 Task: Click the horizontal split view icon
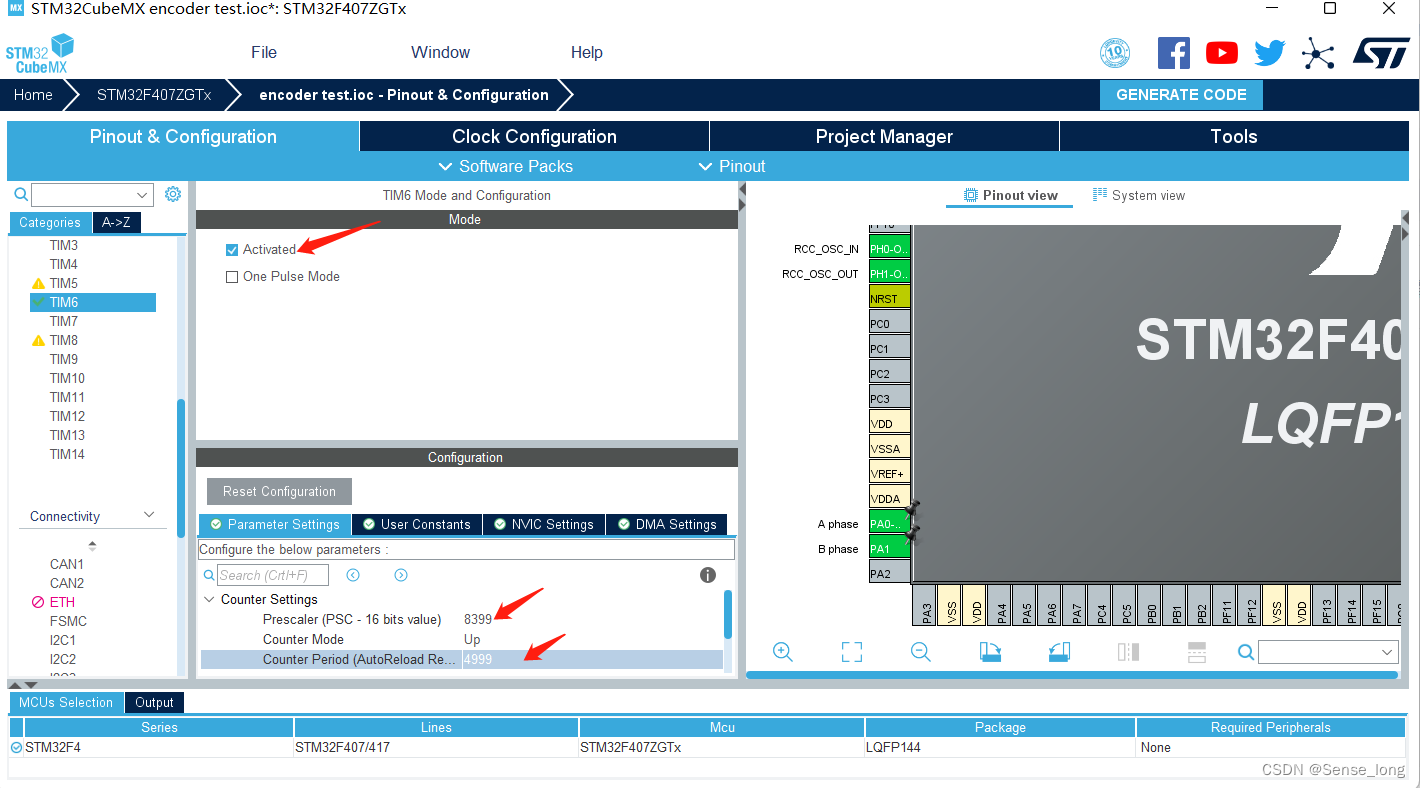tap(1197, 652)
